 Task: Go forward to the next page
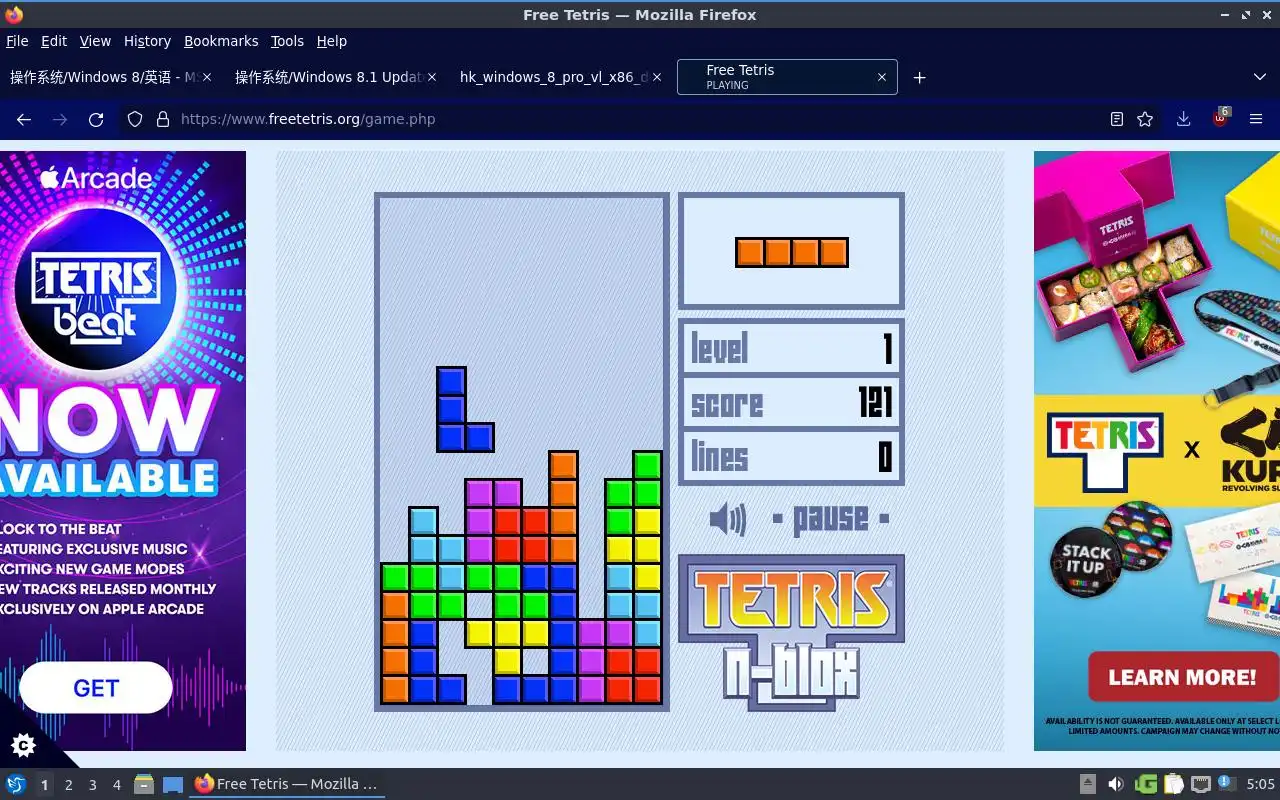60,119
